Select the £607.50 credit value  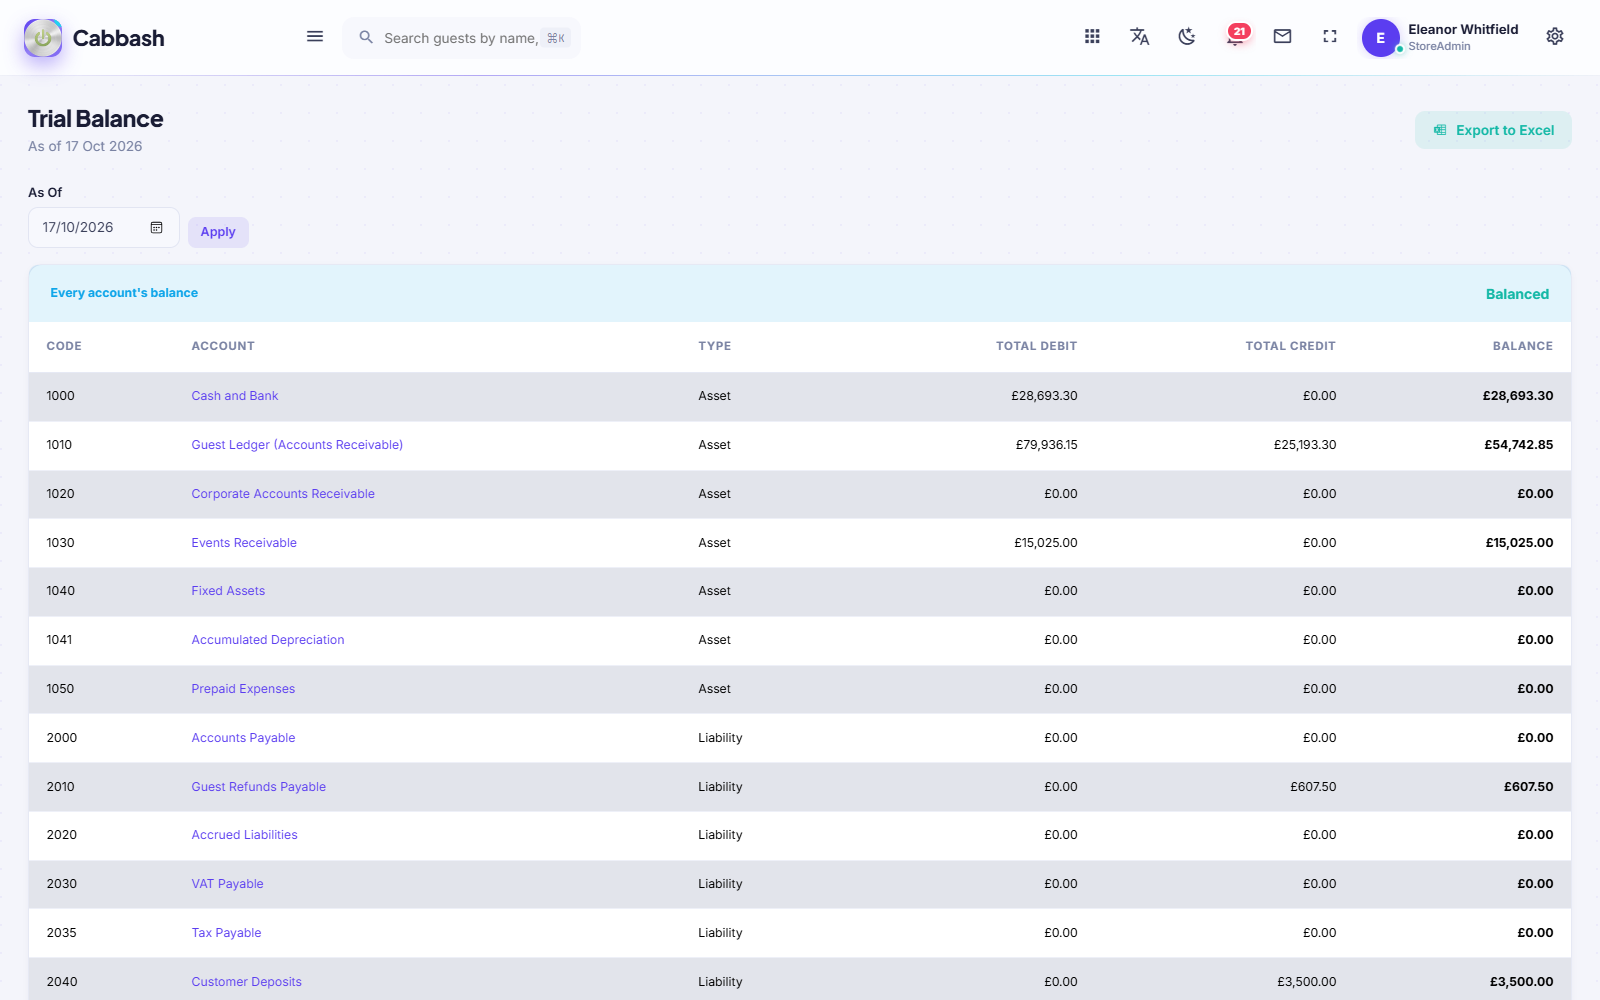pyautogui.click(x=1313, y=787)
